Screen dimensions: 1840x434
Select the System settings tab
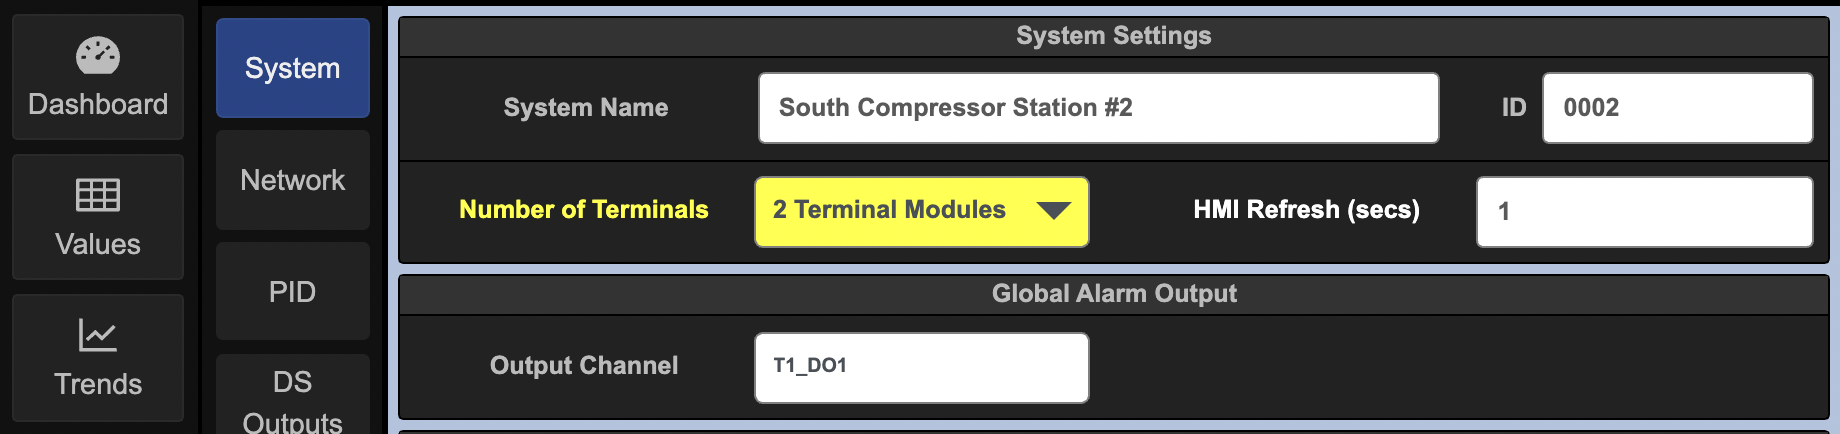coord(292,68)
